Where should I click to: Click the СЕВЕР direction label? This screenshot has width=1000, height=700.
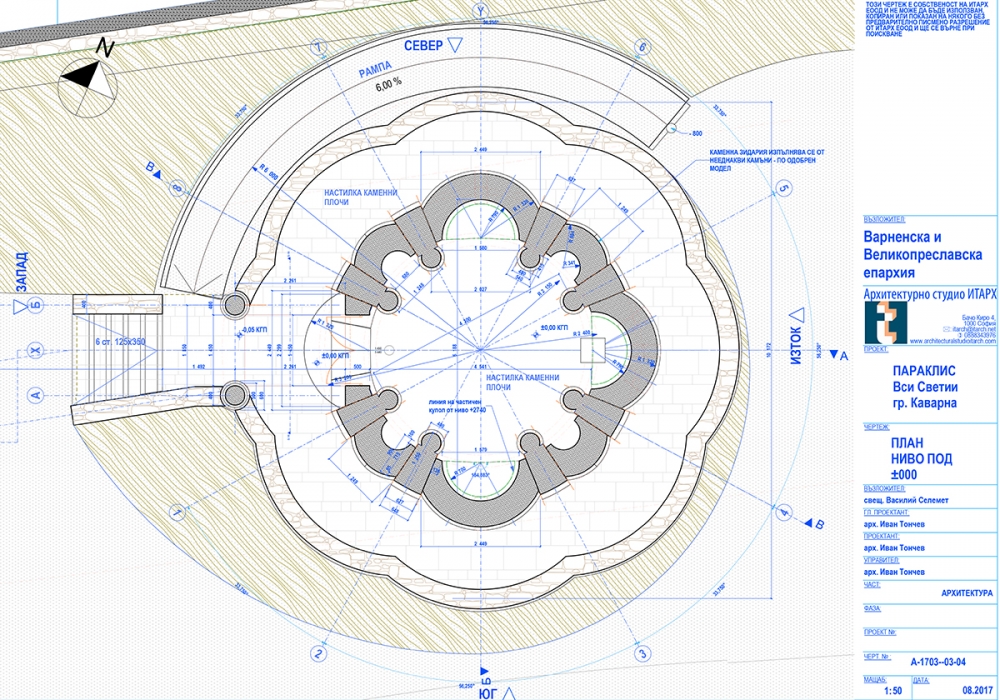pyautogui.click(x=423, y=45)
